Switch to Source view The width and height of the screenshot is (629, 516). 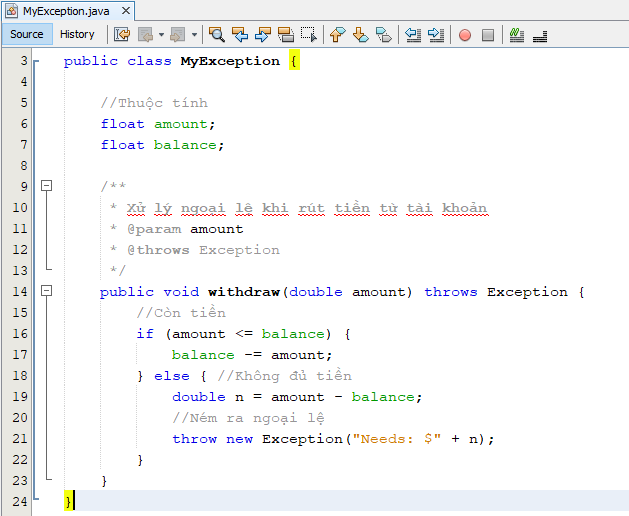click(26, 34)
